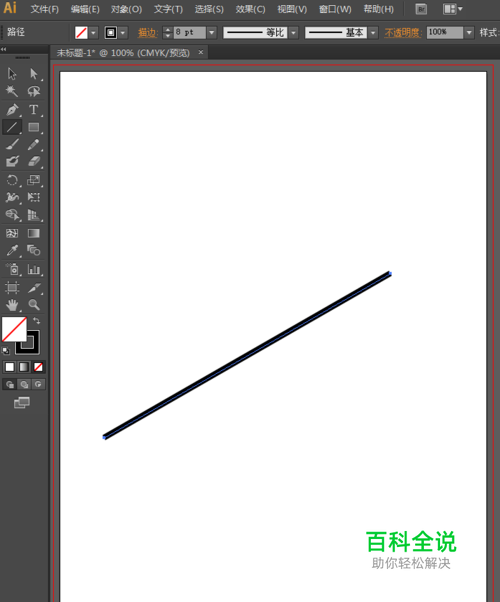
Task: Select the Free Transform tool
Action: click(33, 197)
